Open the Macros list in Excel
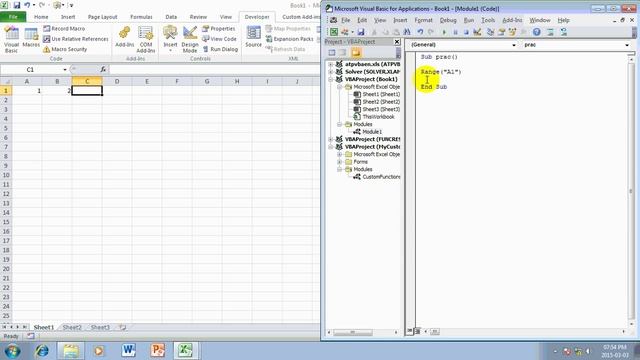 (x=31, y=39)
